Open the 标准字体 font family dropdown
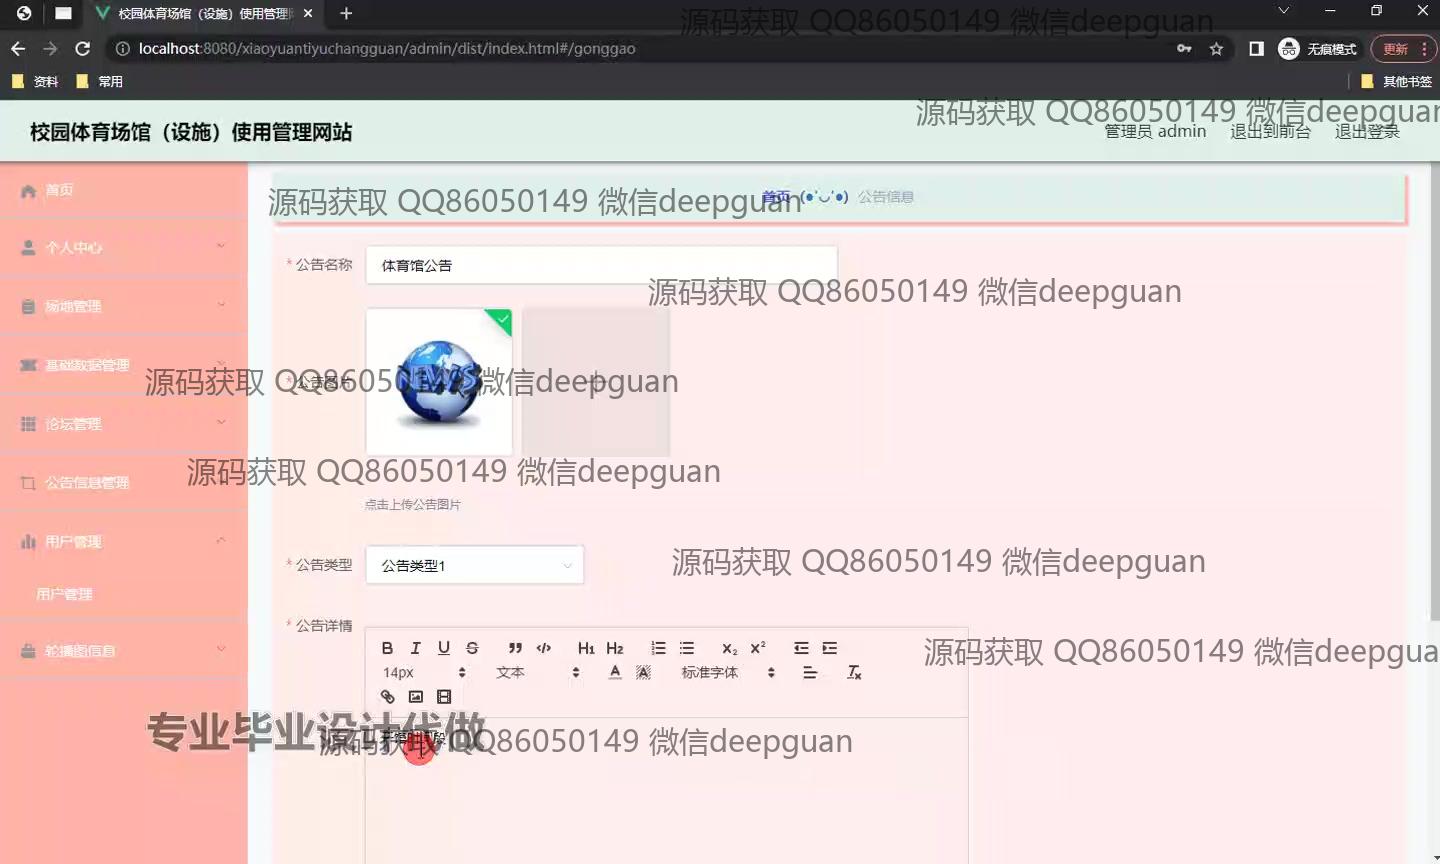 pos(728,673)
